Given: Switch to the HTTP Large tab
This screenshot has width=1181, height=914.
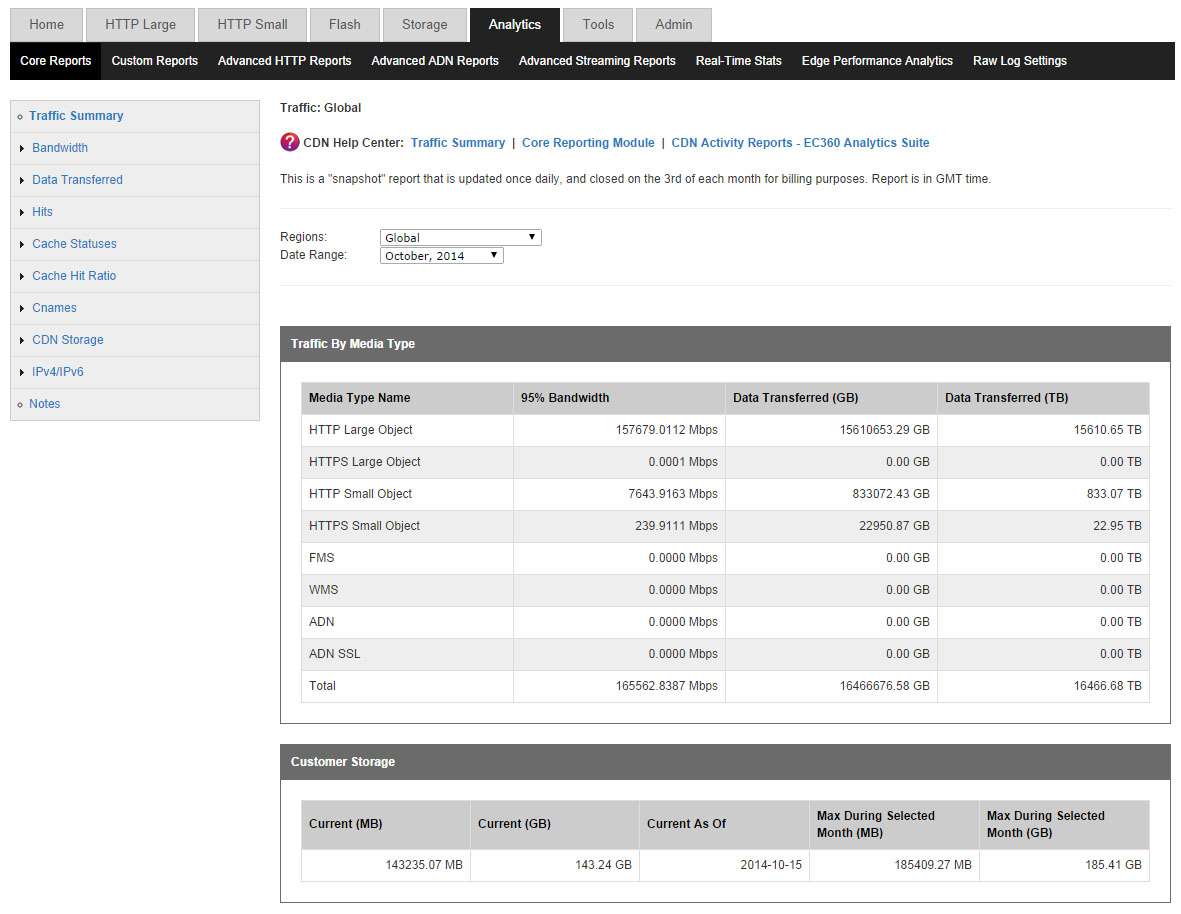Looking at the screenshot, I should tap(140, 25).
